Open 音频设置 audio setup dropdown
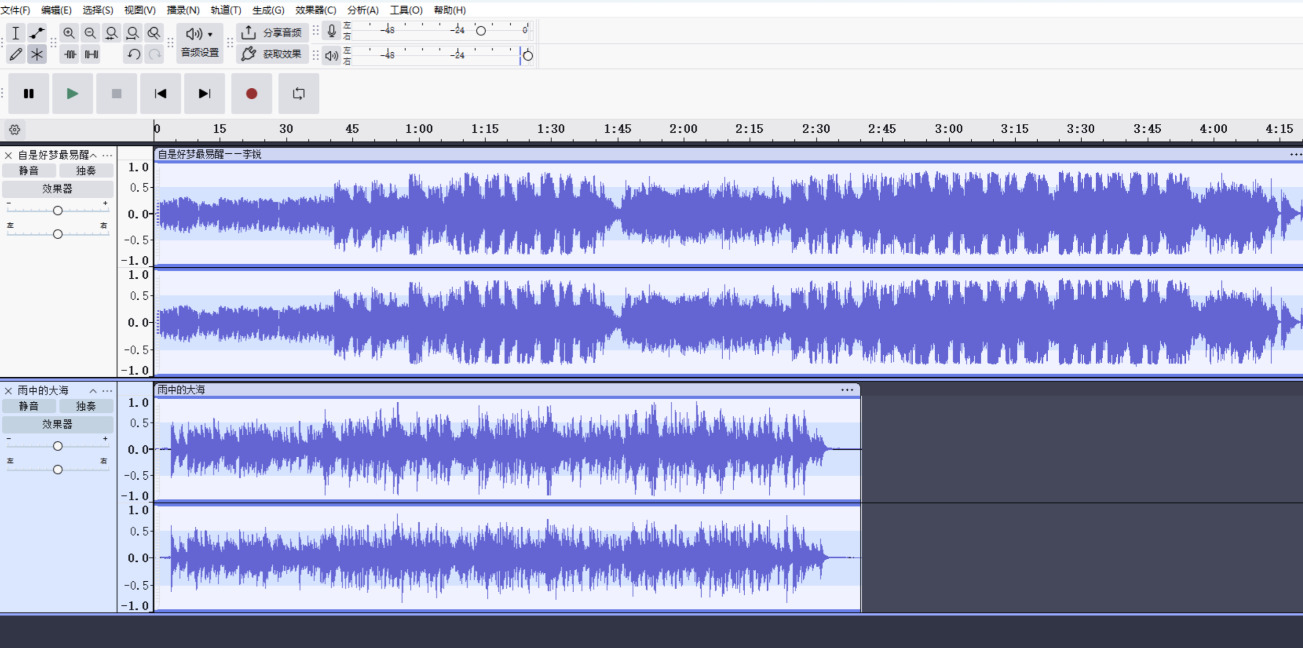This screenshot has width=1303, height=648. pos(200,43)
